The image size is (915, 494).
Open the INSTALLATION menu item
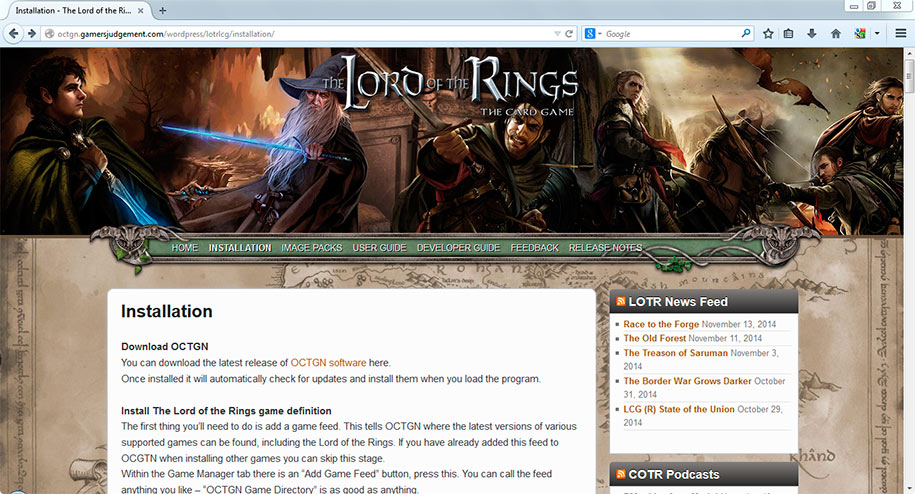click(x=240, y=248)
